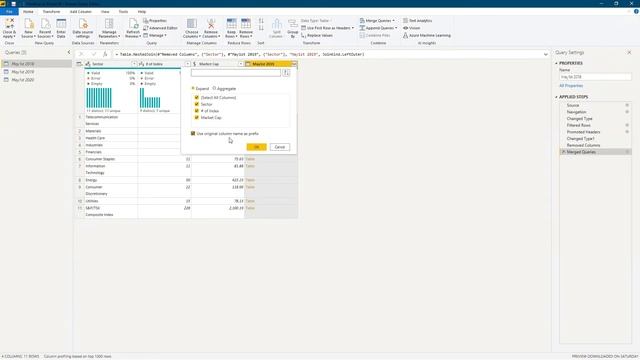Click the column search input field
This screenshot has height=360, width=640.
click(236, 73)
